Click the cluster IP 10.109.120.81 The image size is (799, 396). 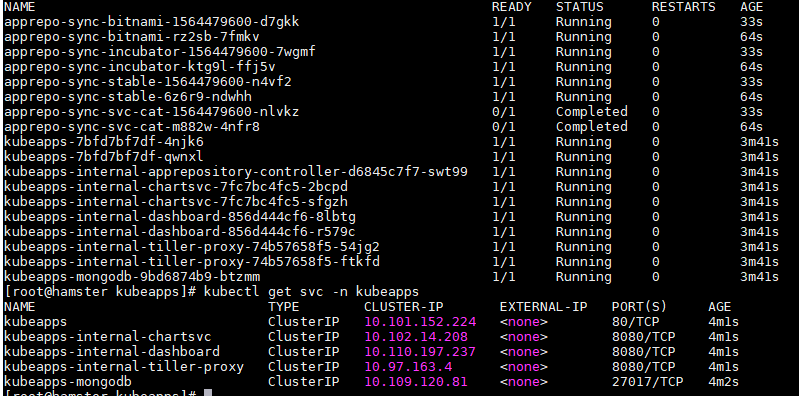point(416,382)
